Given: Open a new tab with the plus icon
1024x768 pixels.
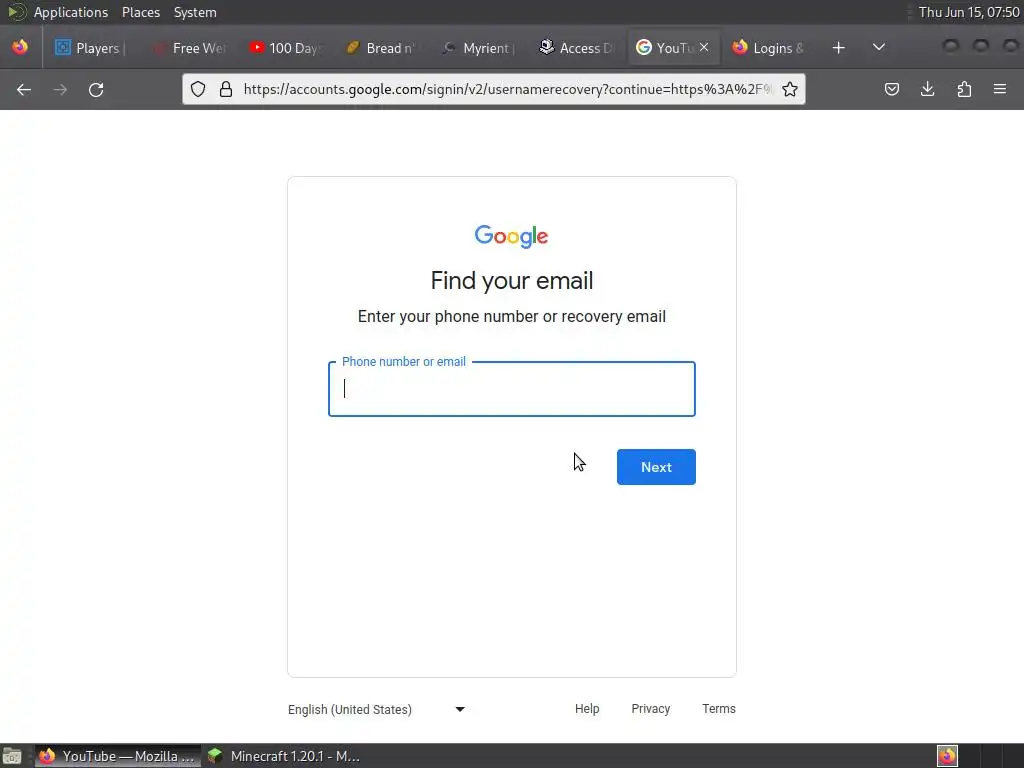Looking at the screenshot, I should click(x=839, y=48).
